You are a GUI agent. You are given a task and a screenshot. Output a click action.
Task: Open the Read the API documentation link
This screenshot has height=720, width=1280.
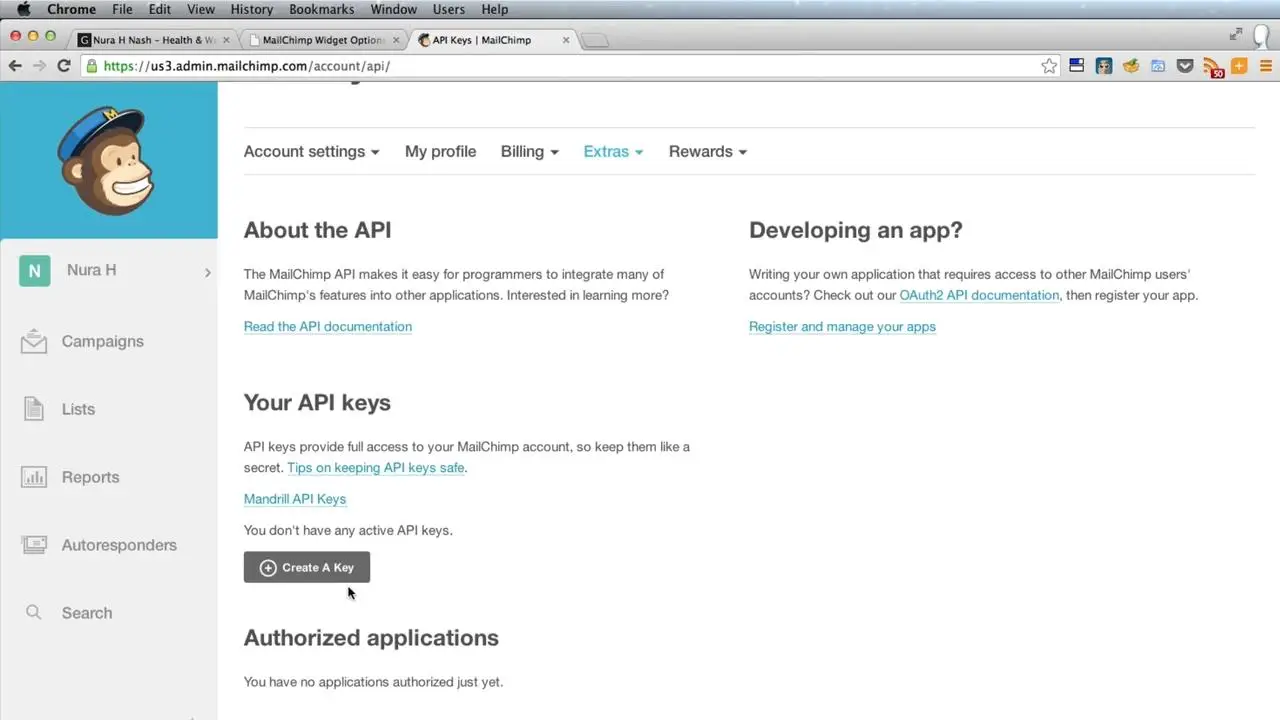327,327
